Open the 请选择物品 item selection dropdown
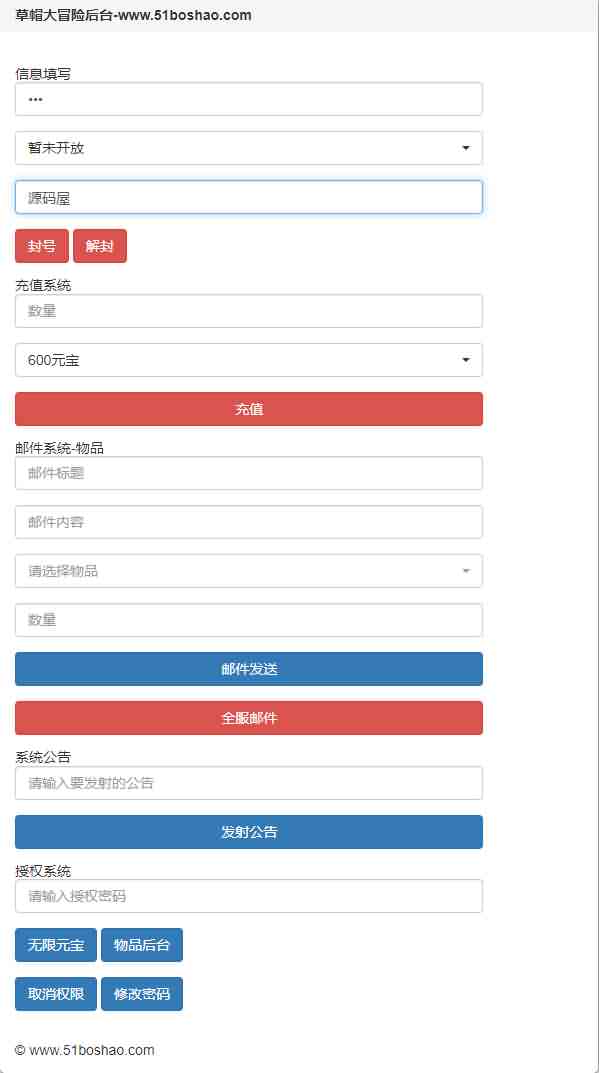This screenshot has width=599, height=1073. 248,570
